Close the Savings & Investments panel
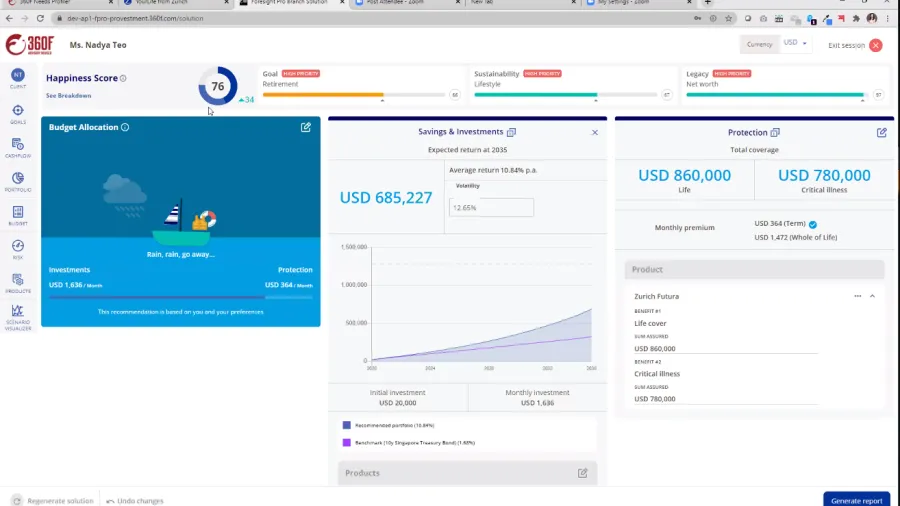This screenshot has width=900, height=506. [595, 132]
